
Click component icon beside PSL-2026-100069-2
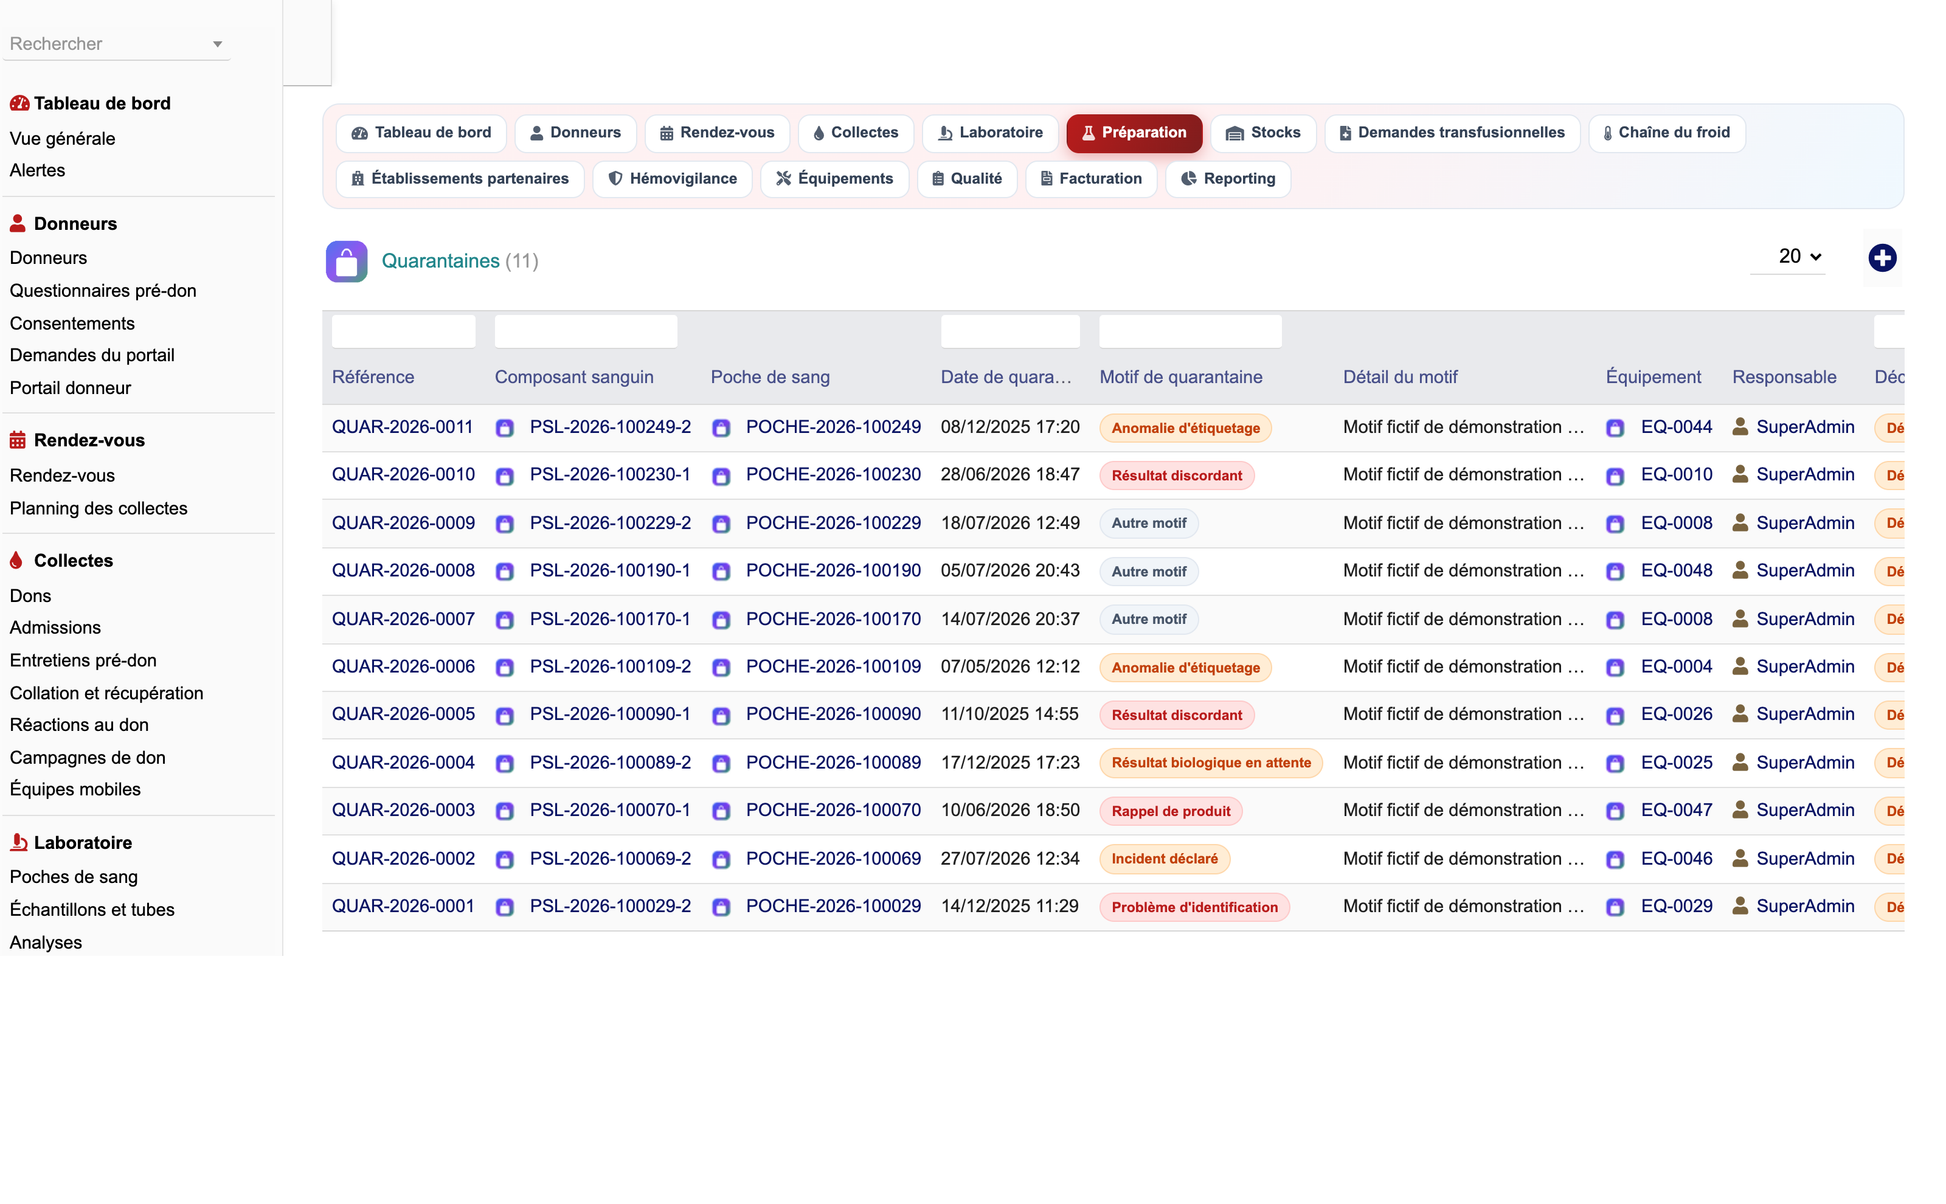coord(505,860)
